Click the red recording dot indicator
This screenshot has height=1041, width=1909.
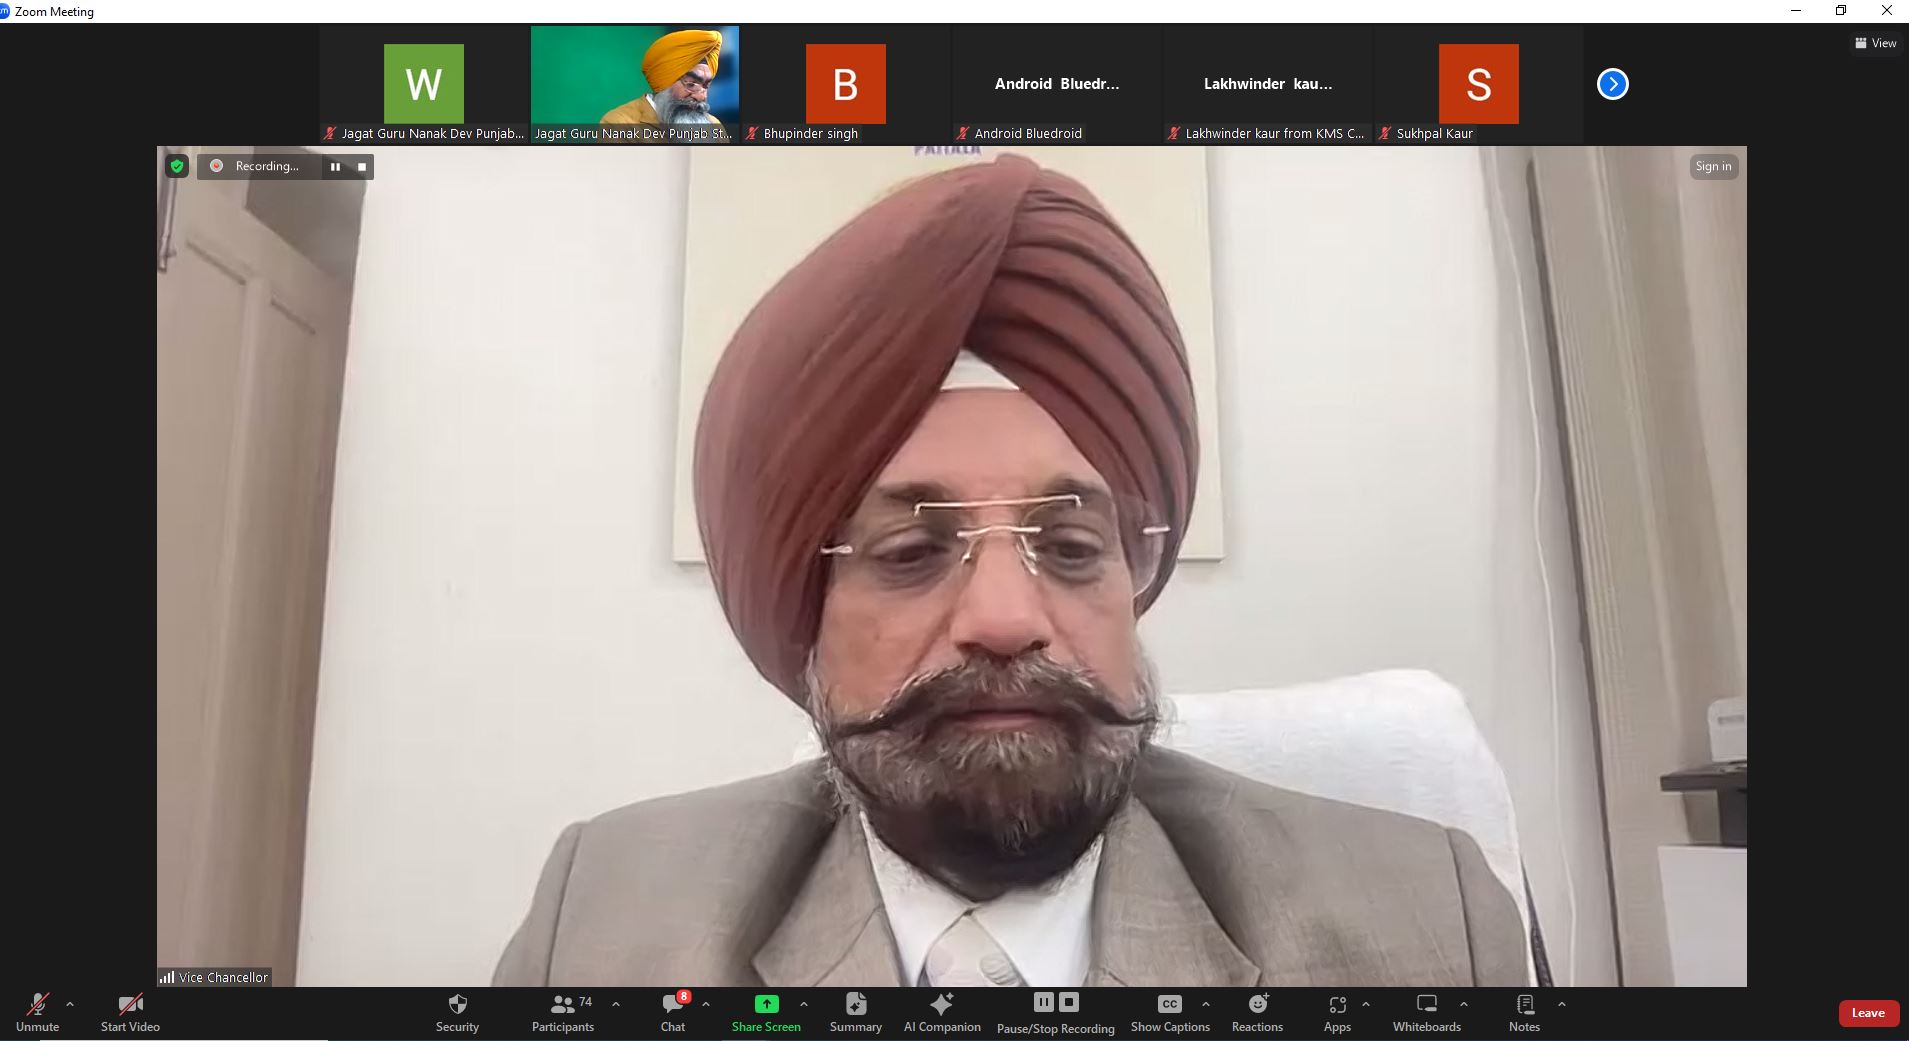point(216,166)
